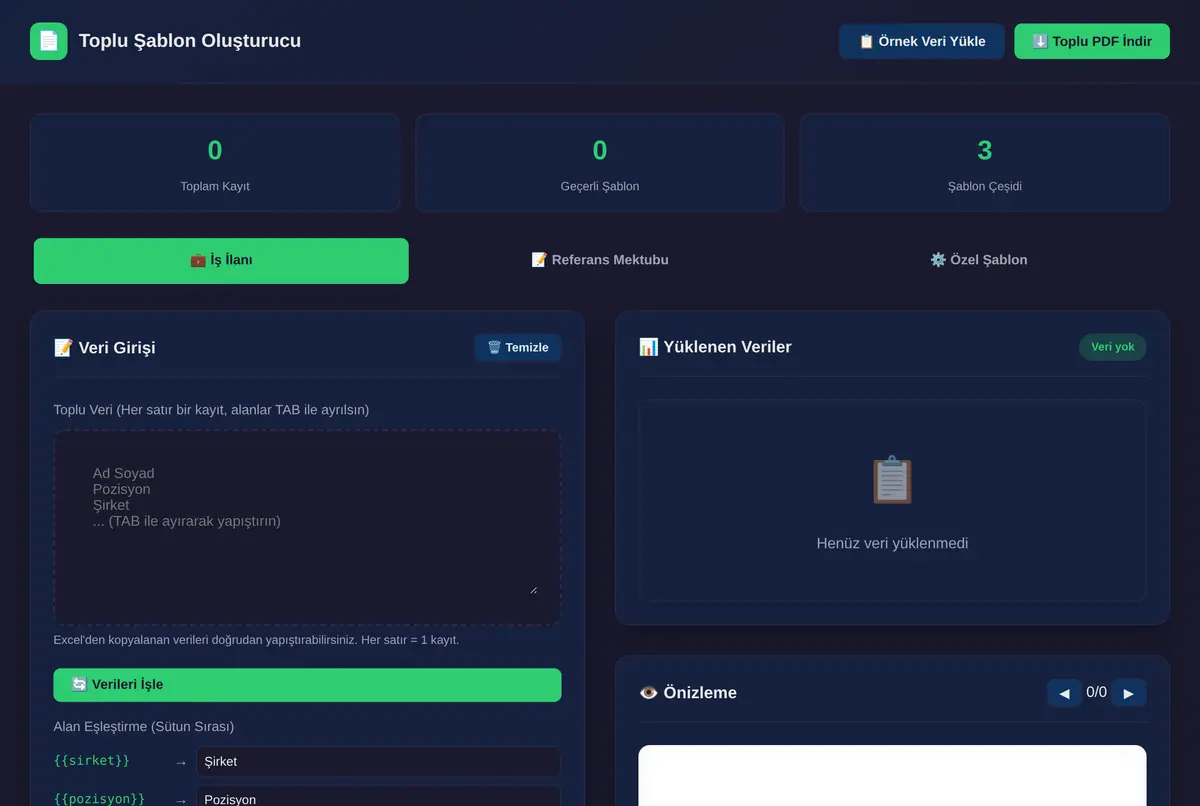Viewport: 1200px width, 806px height.
Task: Click the Pozisyon field mapping input
Action: [x=378, y=798]
